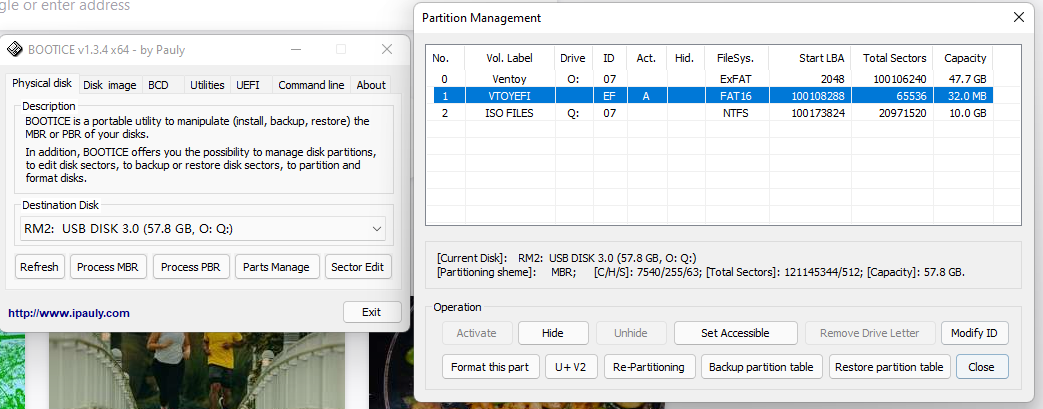
Task: Click the Hide partition button
Action: tap(553, 333)
